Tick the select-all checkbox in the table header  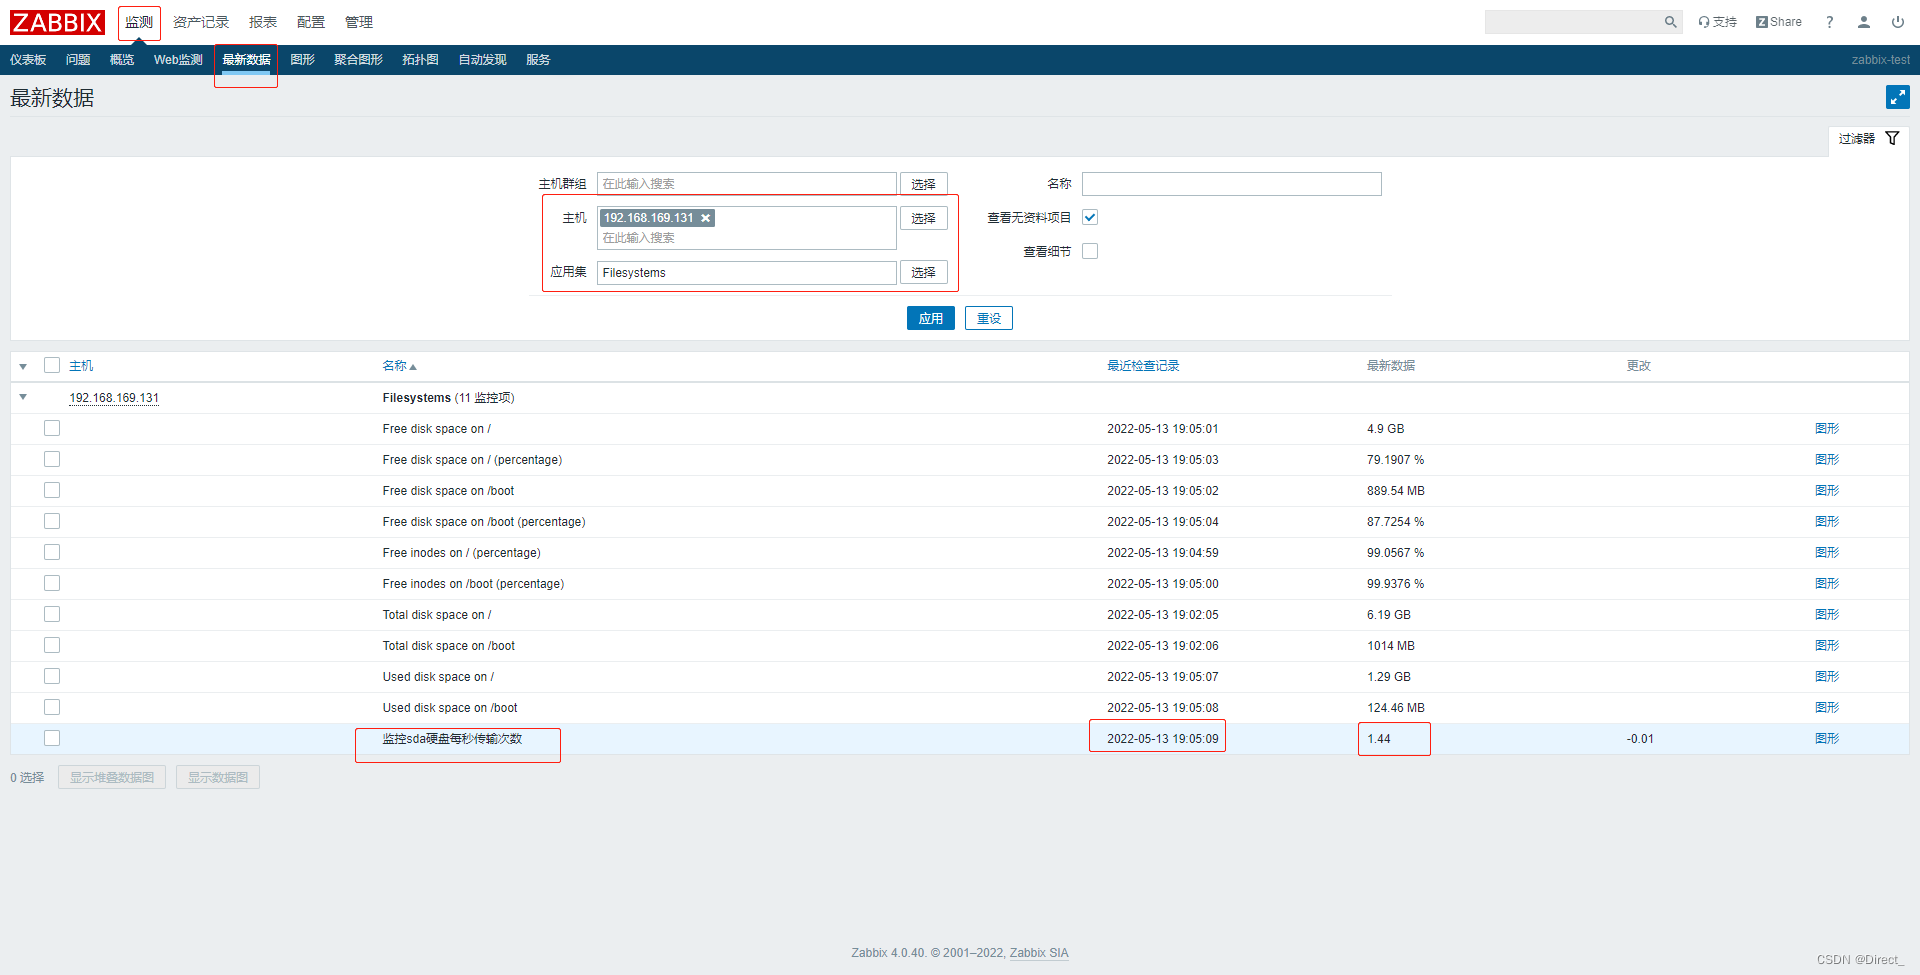52,365
